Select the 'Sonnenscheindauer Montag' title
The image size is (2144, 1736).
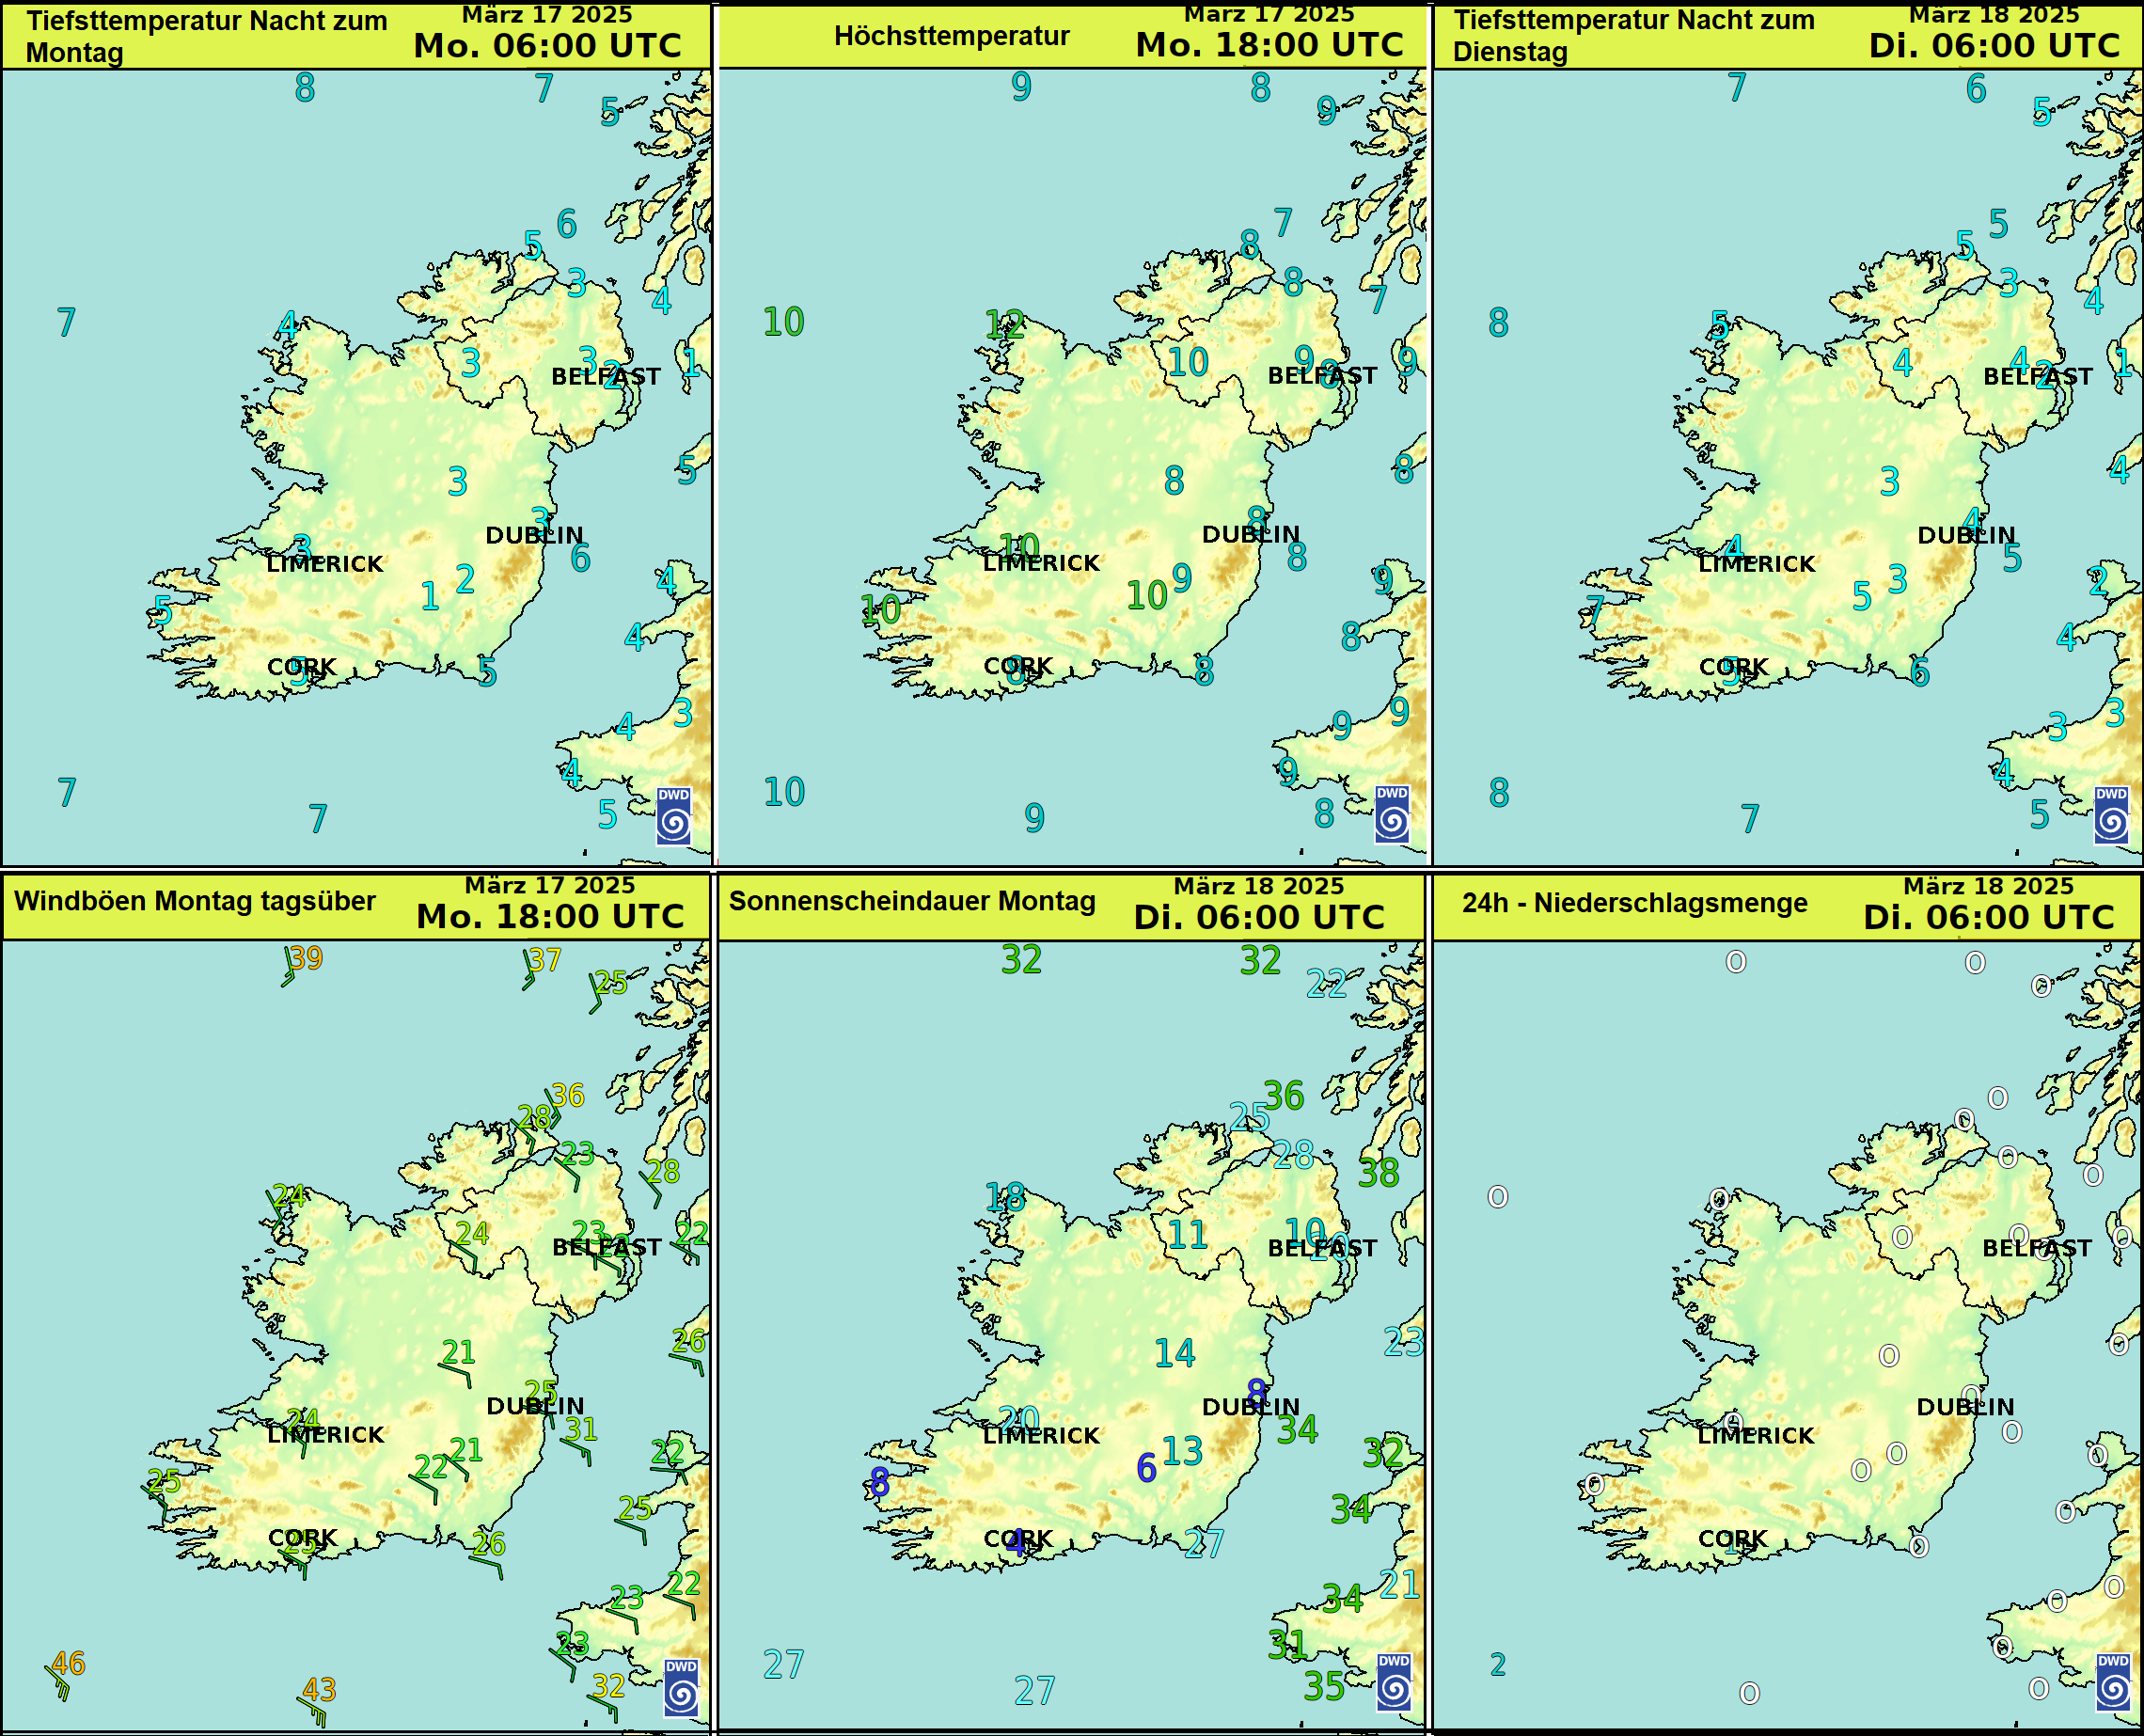[x=912, y=901]
